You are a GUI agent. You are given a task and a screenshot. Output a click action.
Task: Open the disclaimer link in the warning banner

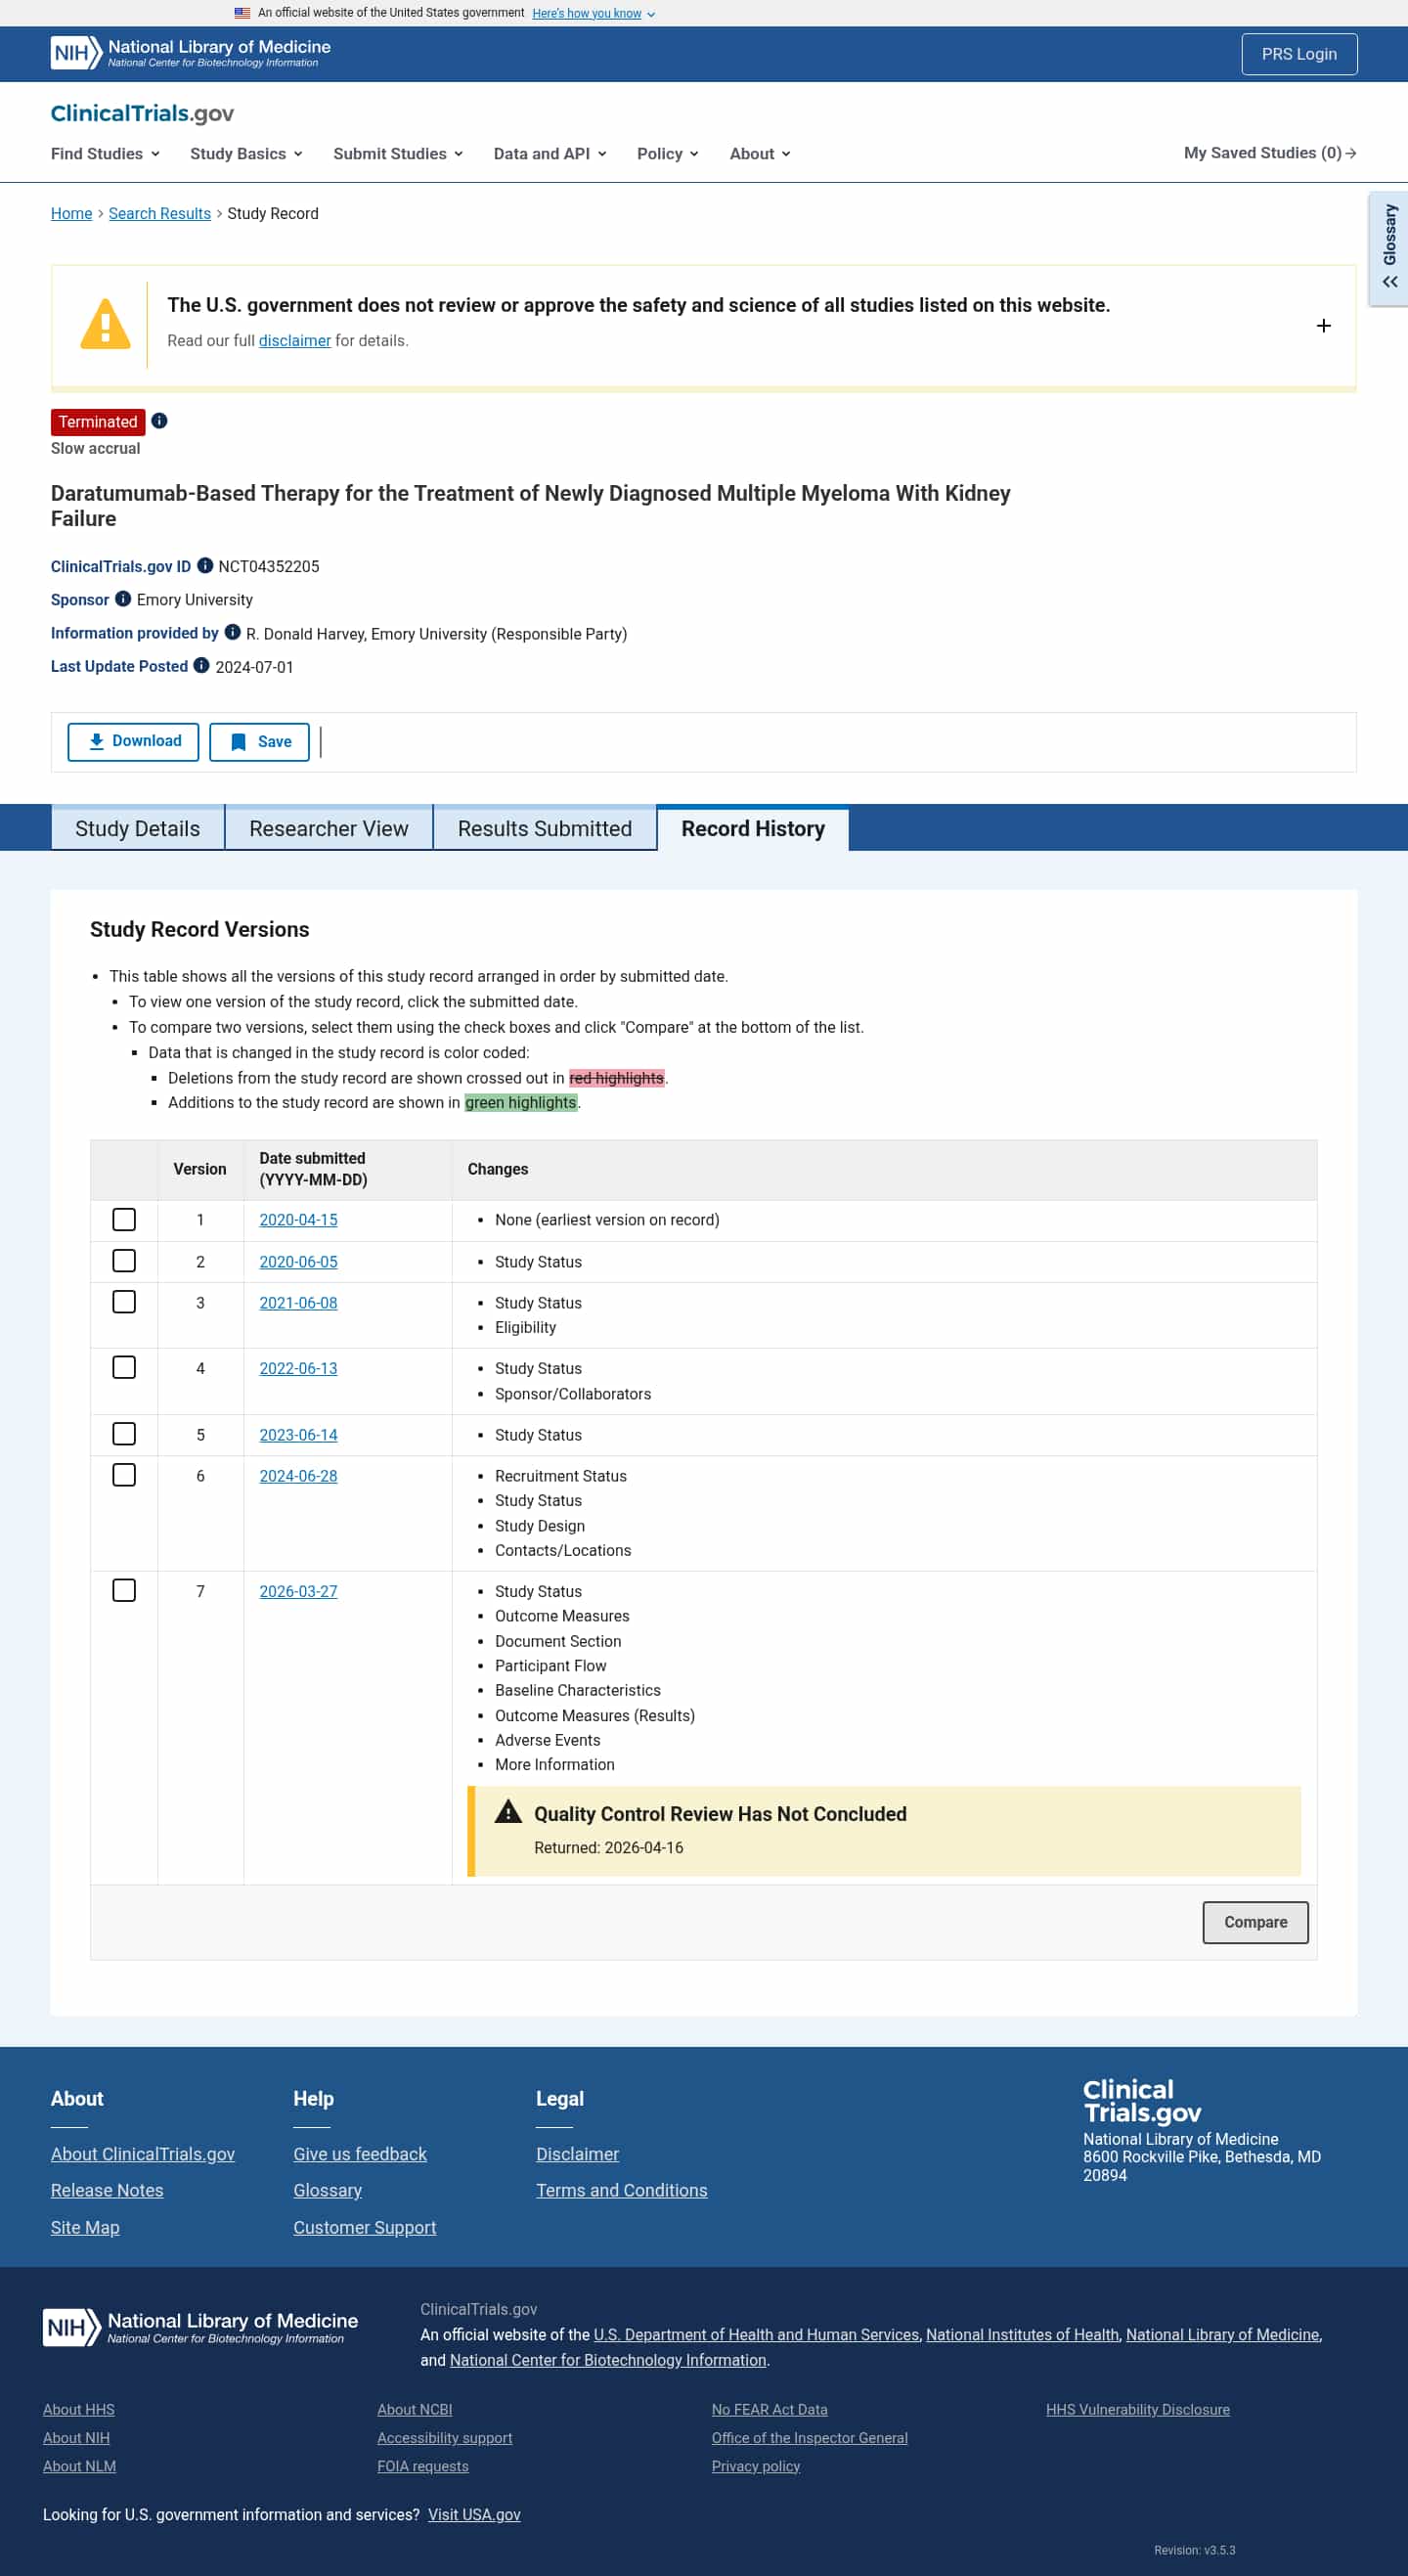coord(295,340)
